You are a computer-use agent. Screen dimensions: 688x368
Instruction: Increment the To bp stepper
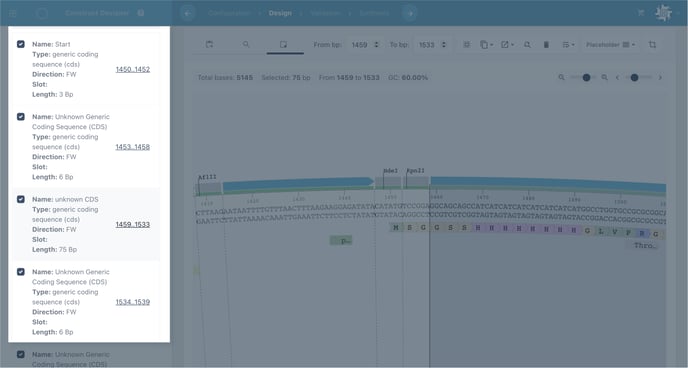coord(444,43)
